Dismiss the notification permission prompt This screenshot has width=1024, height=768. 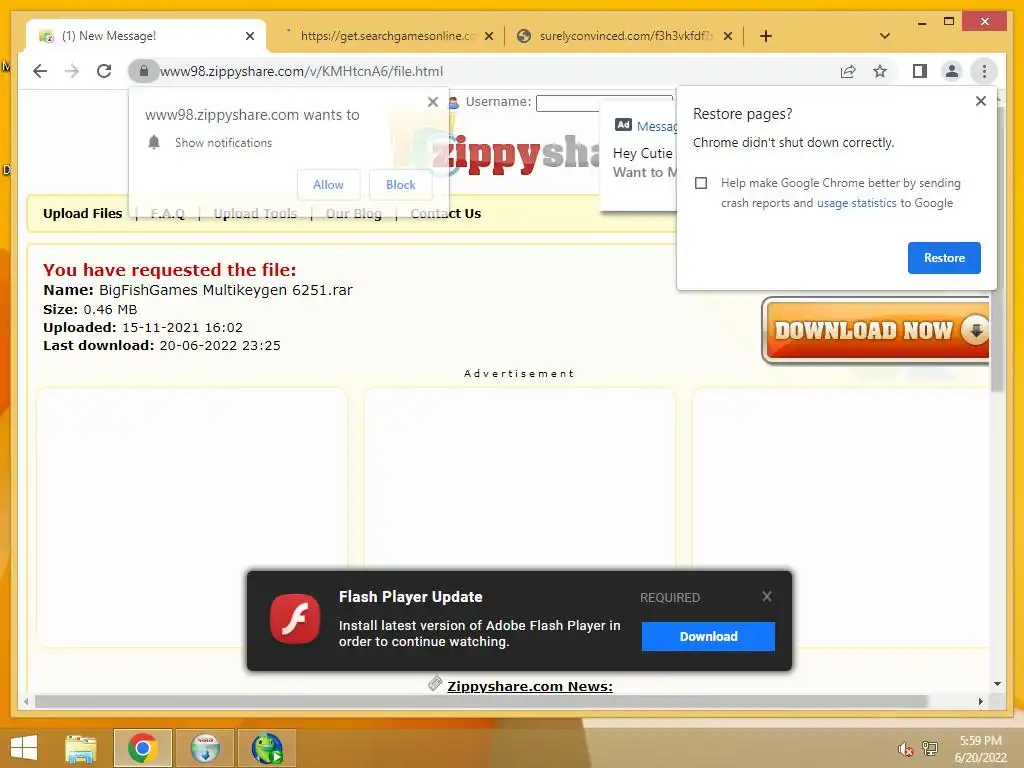[x=432, y=102]
